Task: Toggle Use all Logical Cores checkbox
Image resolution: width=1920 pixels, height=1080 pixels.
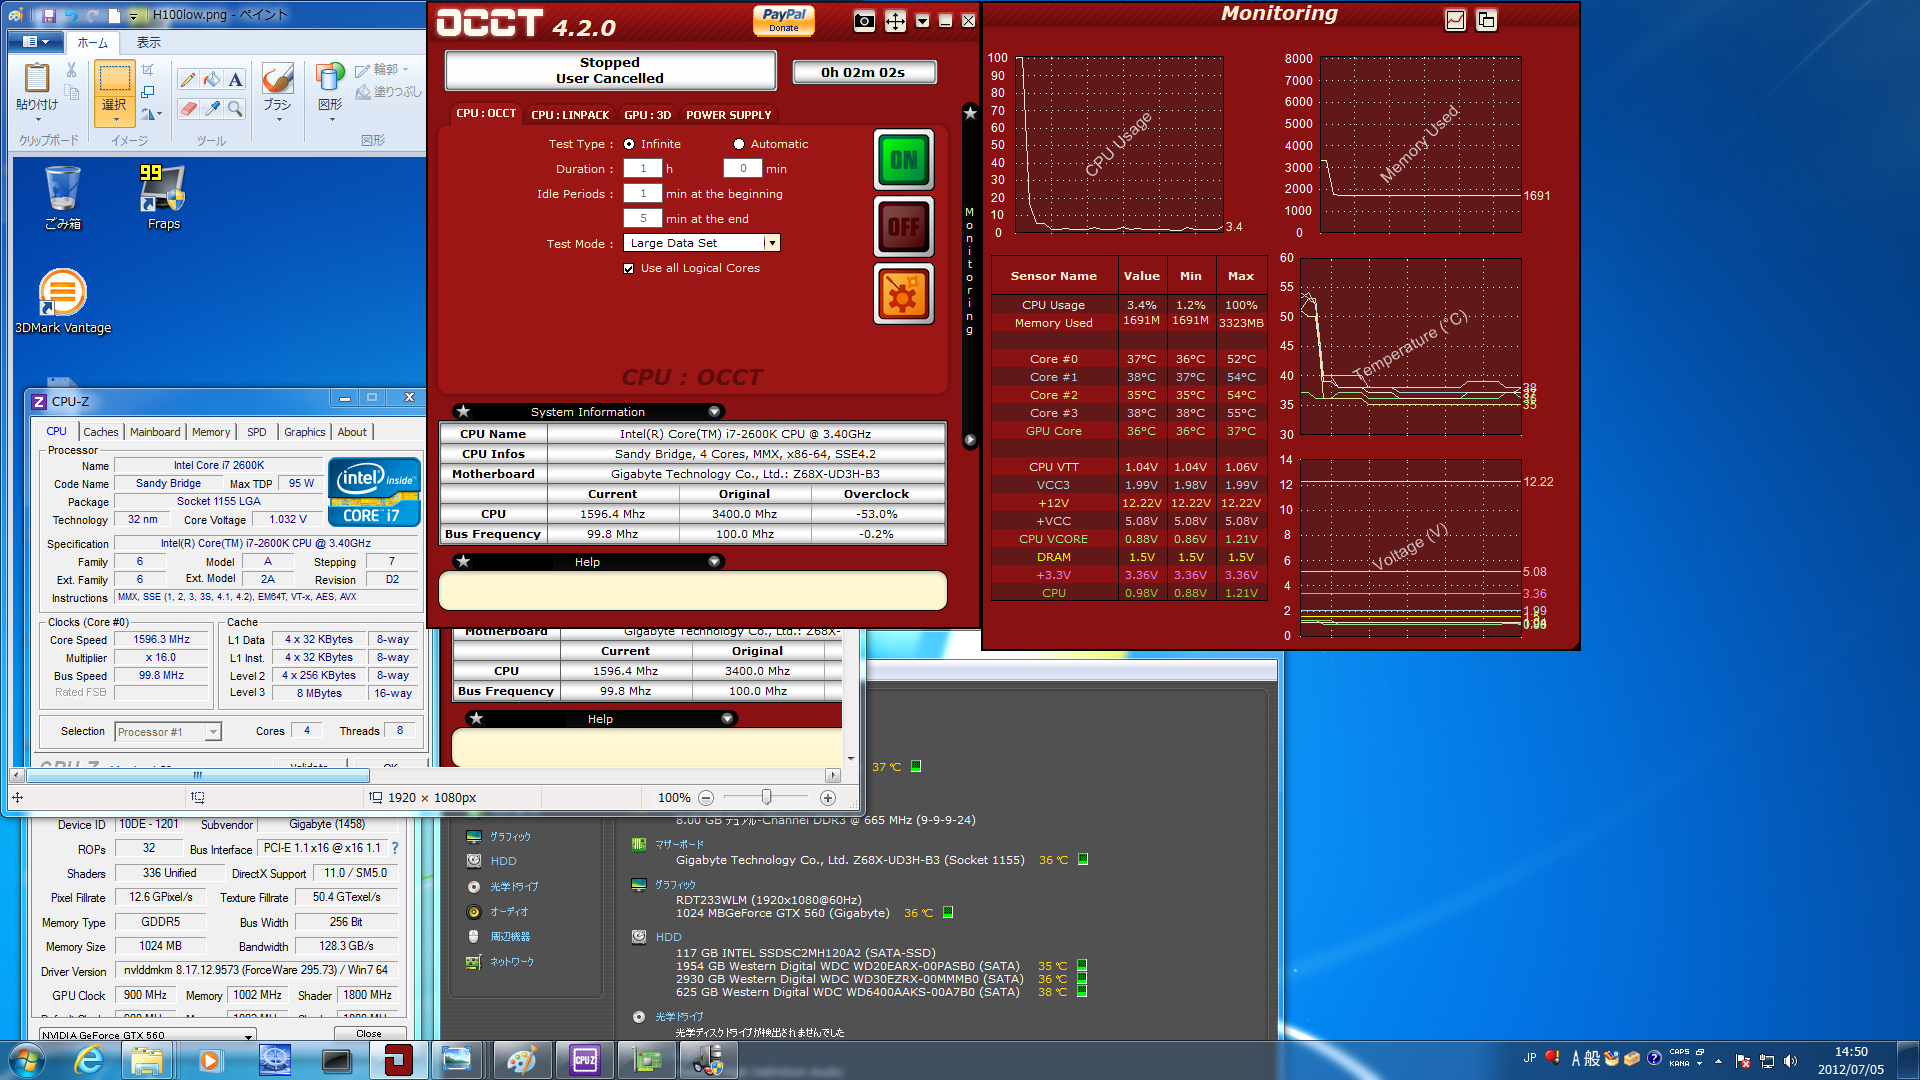Action: point(629,269)
